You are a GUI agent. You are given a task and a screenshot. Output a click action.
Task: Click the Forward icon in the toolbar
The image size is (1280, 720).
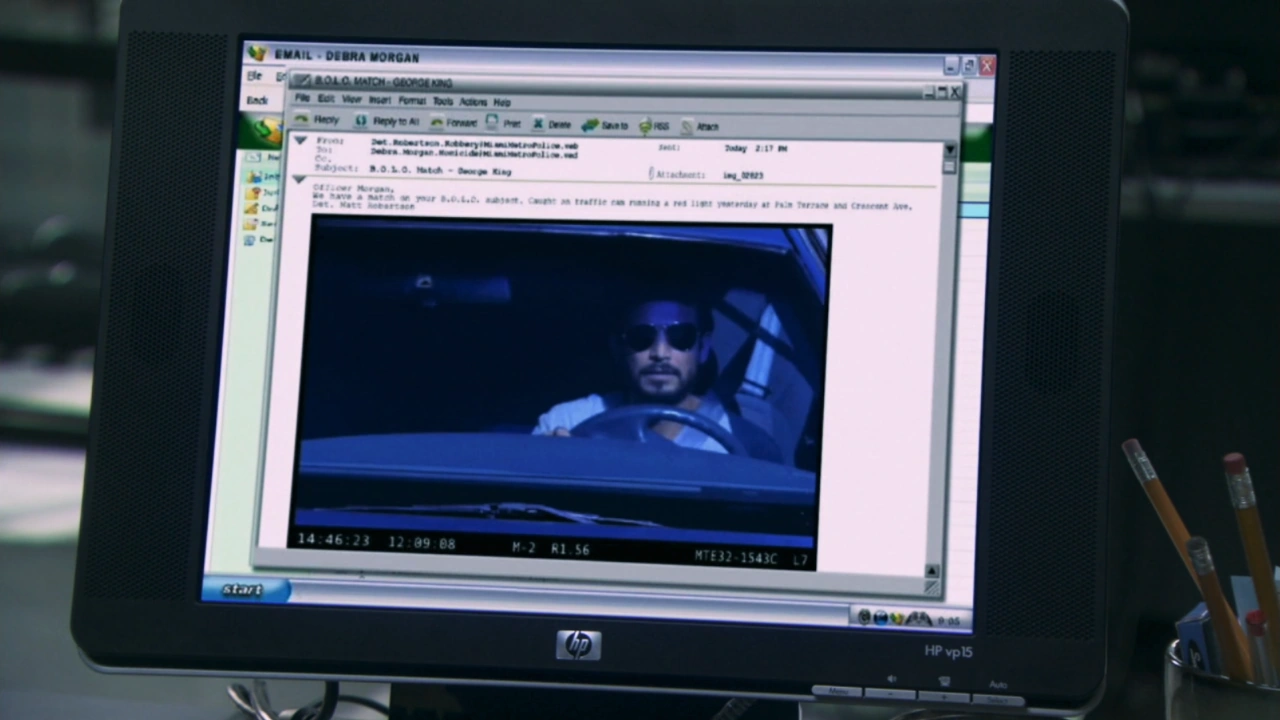(x=437, y=122)
